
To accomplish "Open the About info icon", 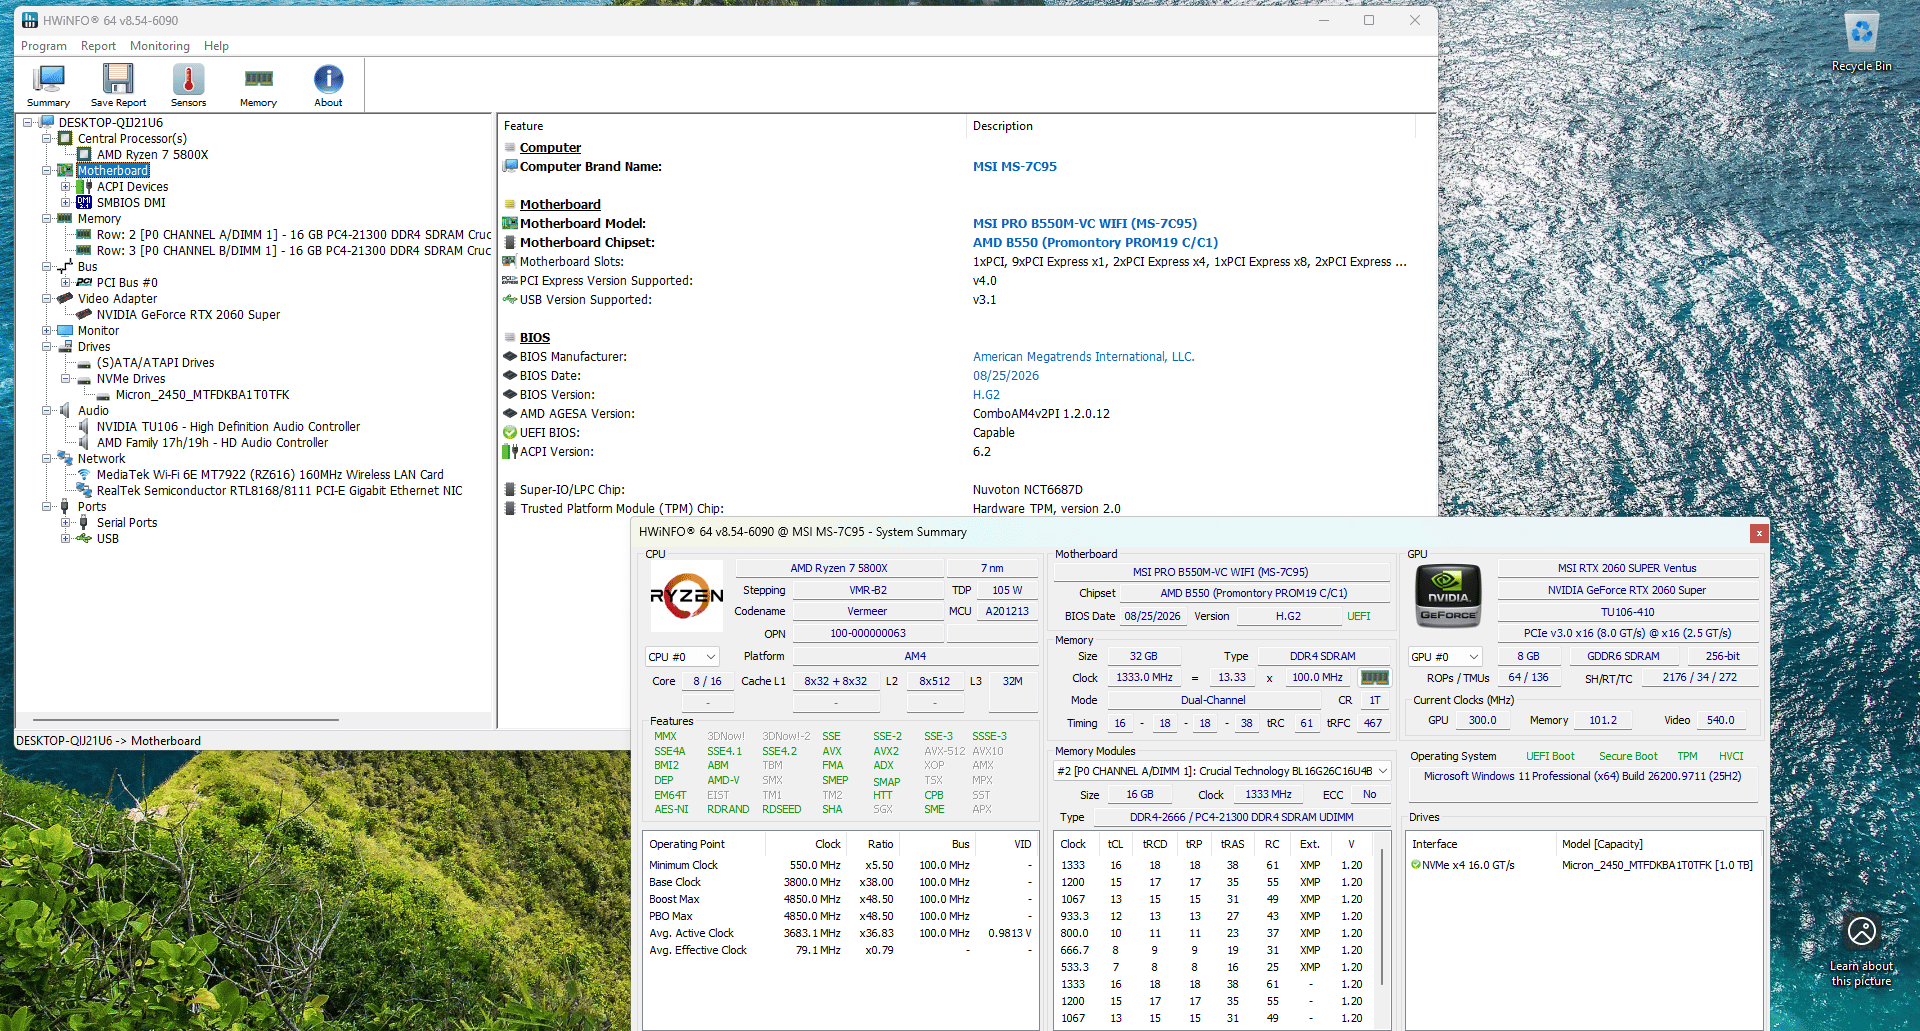I will tap(328, 86).
